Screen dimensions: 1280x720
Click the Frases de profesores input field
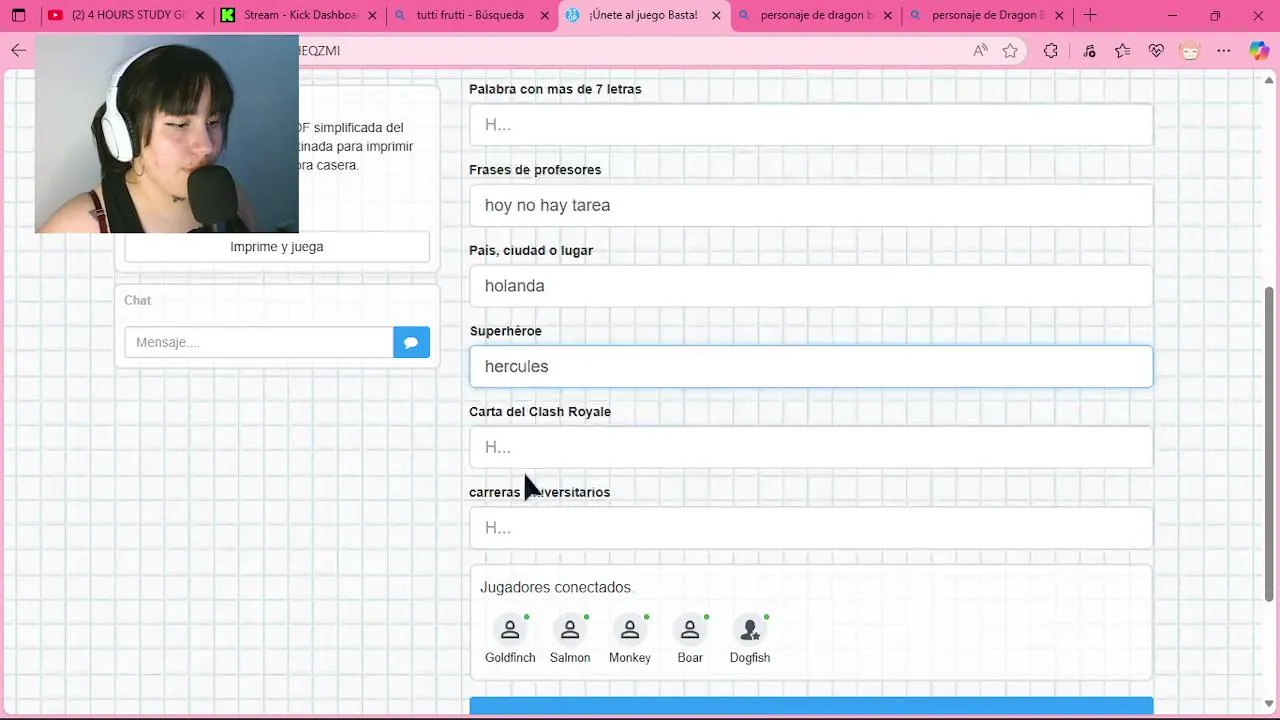(811, 205)
